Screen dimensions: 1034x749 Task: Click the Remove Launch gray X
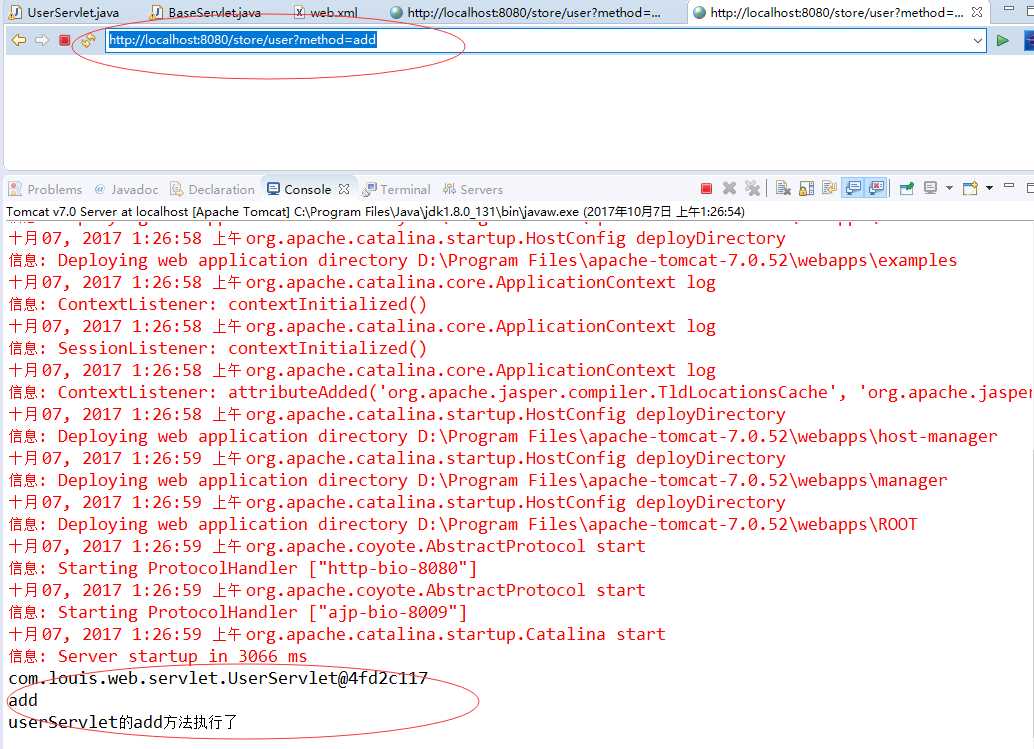pos(729,189)
